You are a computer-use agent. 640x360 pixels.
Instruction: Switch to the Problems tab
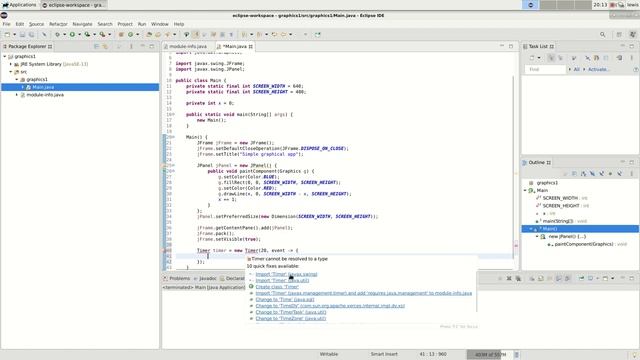[x=177, y=278]
